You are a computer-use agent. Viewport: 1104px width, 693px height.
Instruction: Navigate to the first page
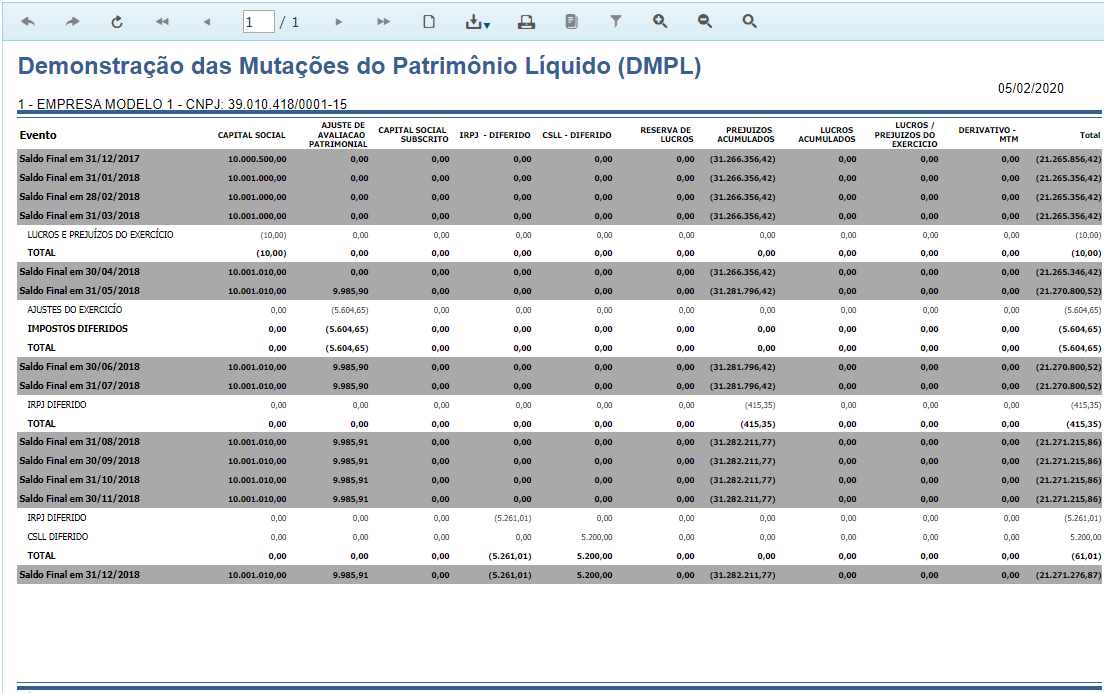coord(161,20)
